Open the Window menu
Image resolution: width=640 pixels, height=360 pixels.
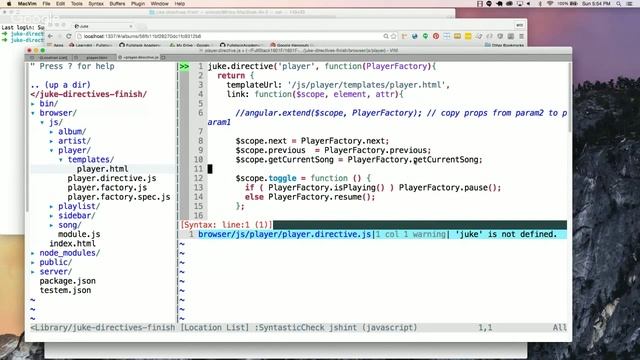[x=160, y=4]
